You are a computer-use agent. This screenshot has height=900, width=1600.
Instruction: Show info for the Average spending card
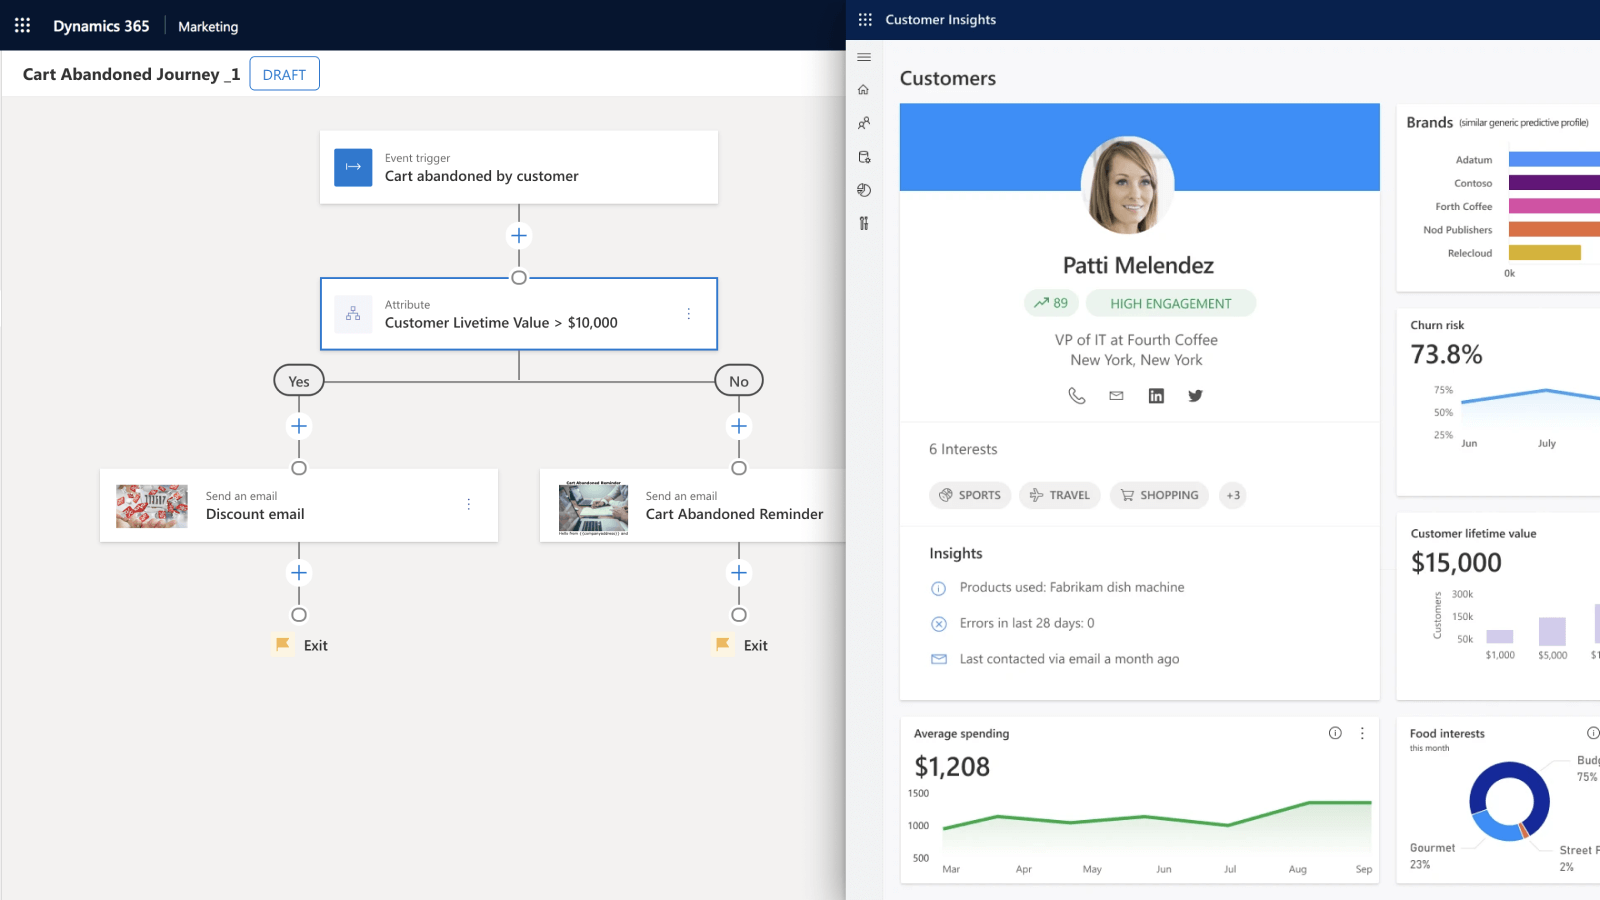click(x=1335, y=733)
